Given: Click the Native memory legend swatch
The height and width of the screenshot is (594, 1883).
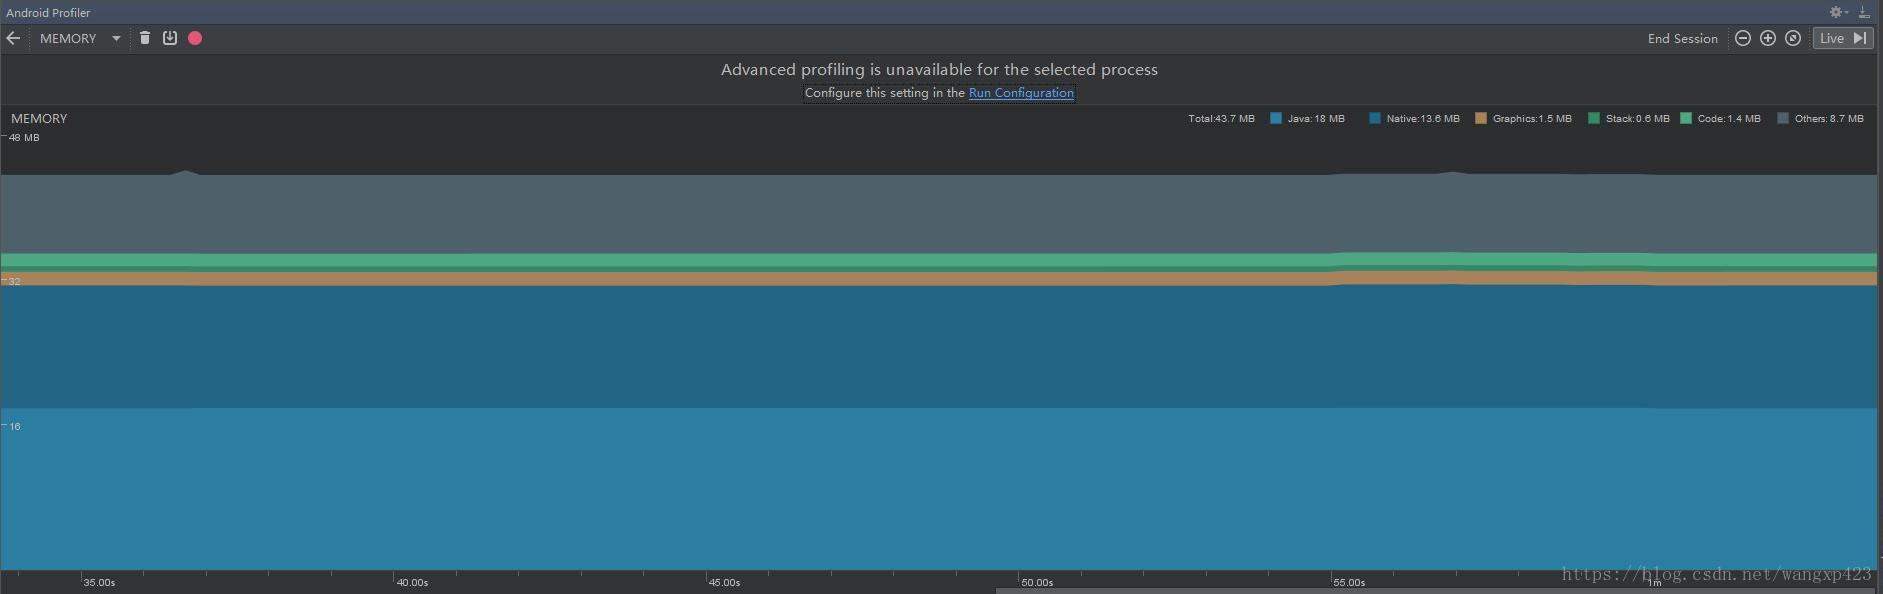Looking at the screenshot, I should point(1375,118).
